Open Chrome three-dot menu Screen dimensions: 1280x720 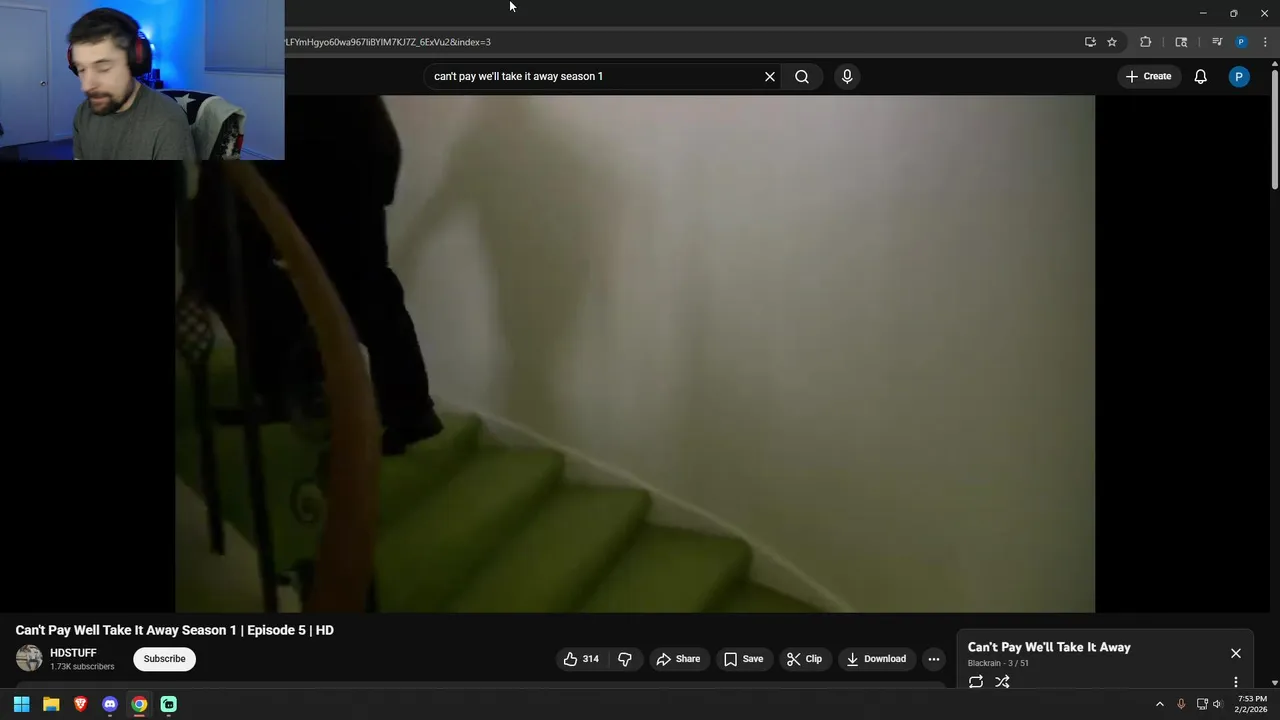1265,42
